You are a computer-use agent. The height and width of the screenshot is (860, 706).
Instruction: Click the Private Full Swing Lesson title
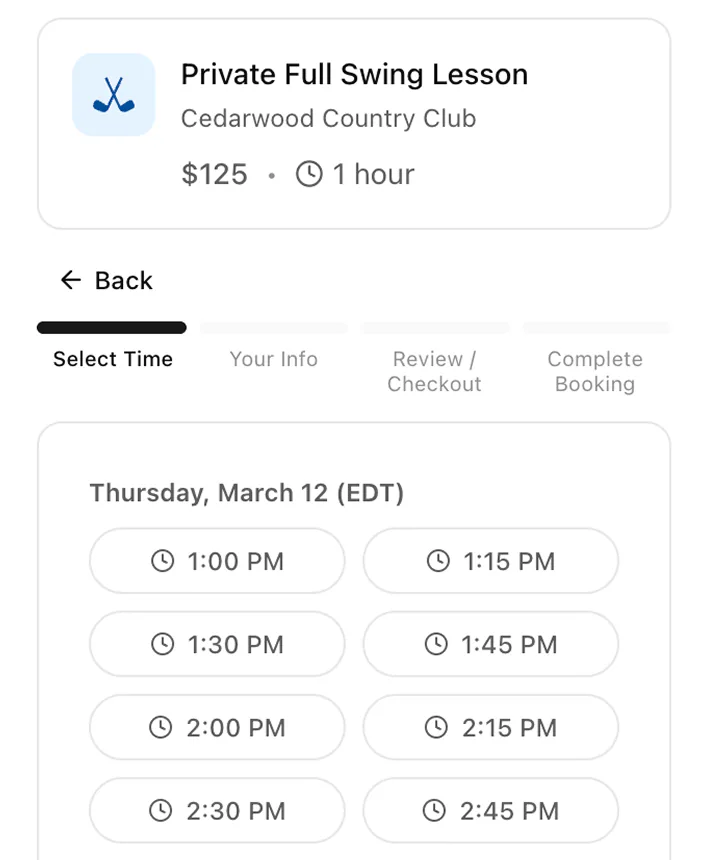354,74
